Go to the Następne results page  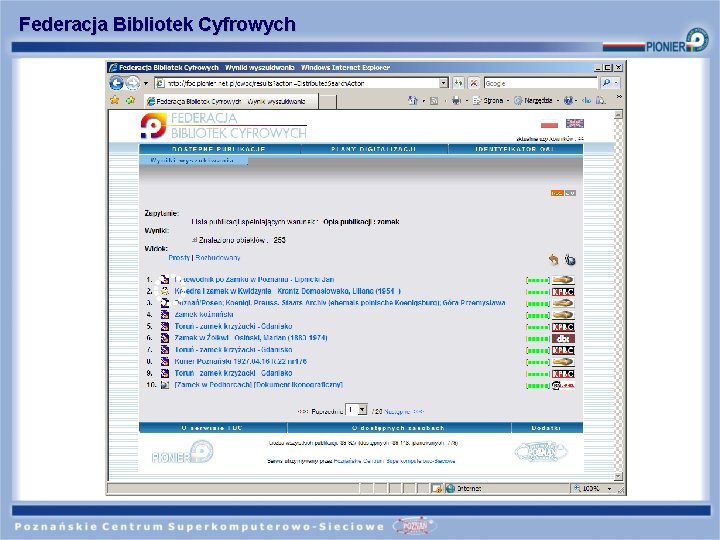pos(404,411)
